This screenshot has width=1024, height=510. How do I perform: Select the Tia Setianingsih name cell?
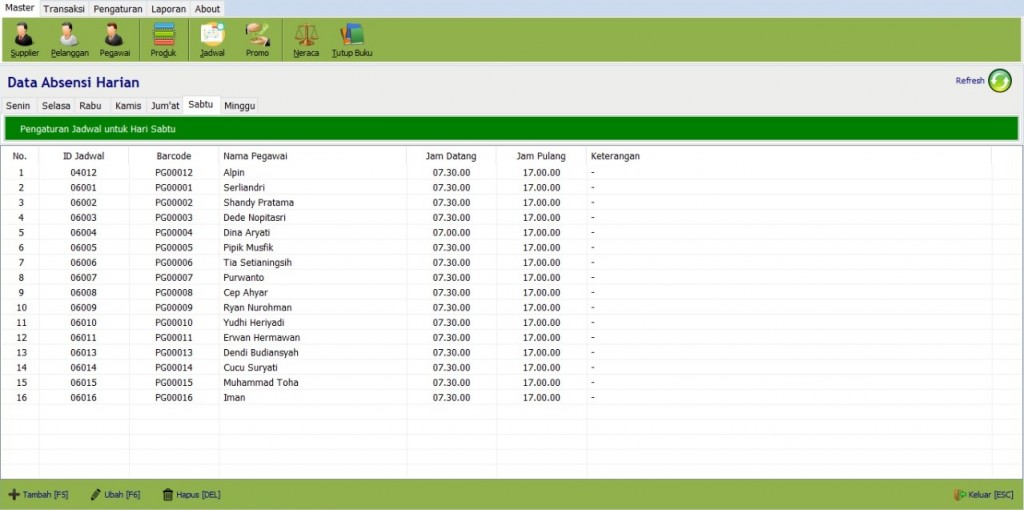pos(313,263)
